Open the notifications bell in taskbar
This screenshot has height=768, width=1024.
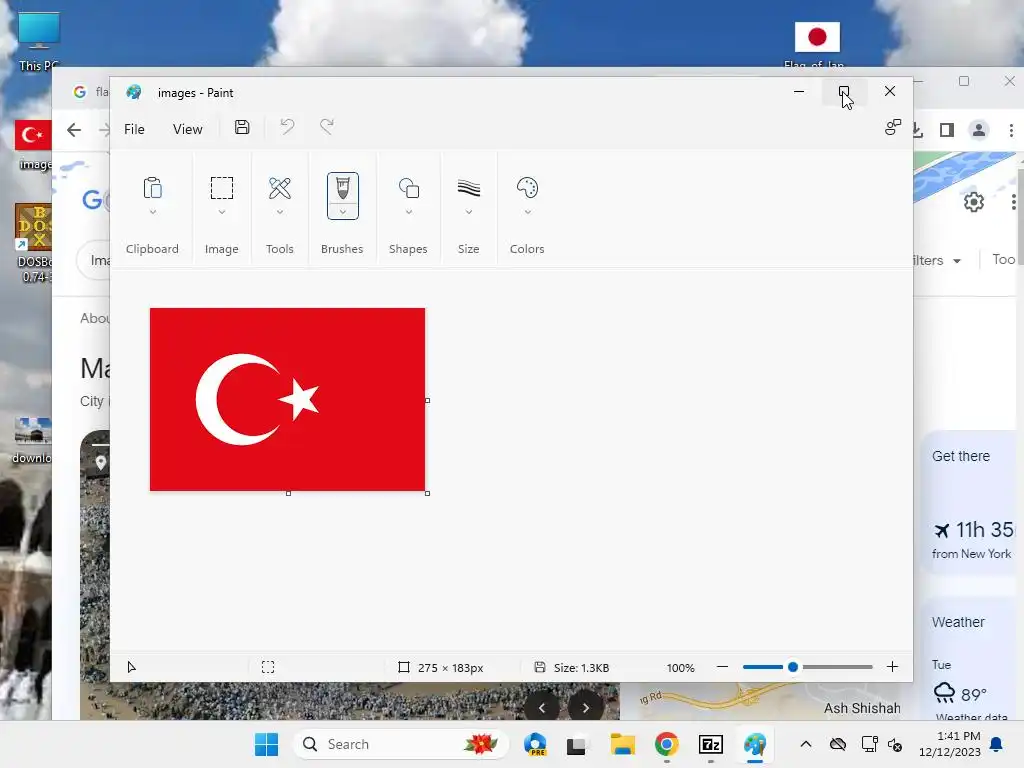point(997,744)
